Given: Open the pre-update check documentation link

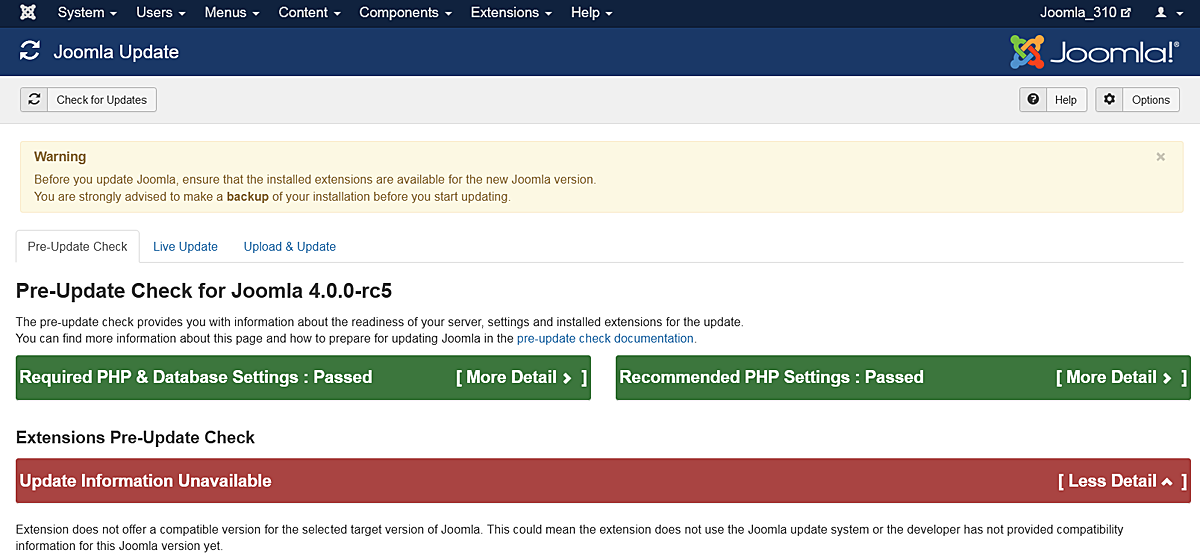Looking at the screenshot, I should 605,339.
